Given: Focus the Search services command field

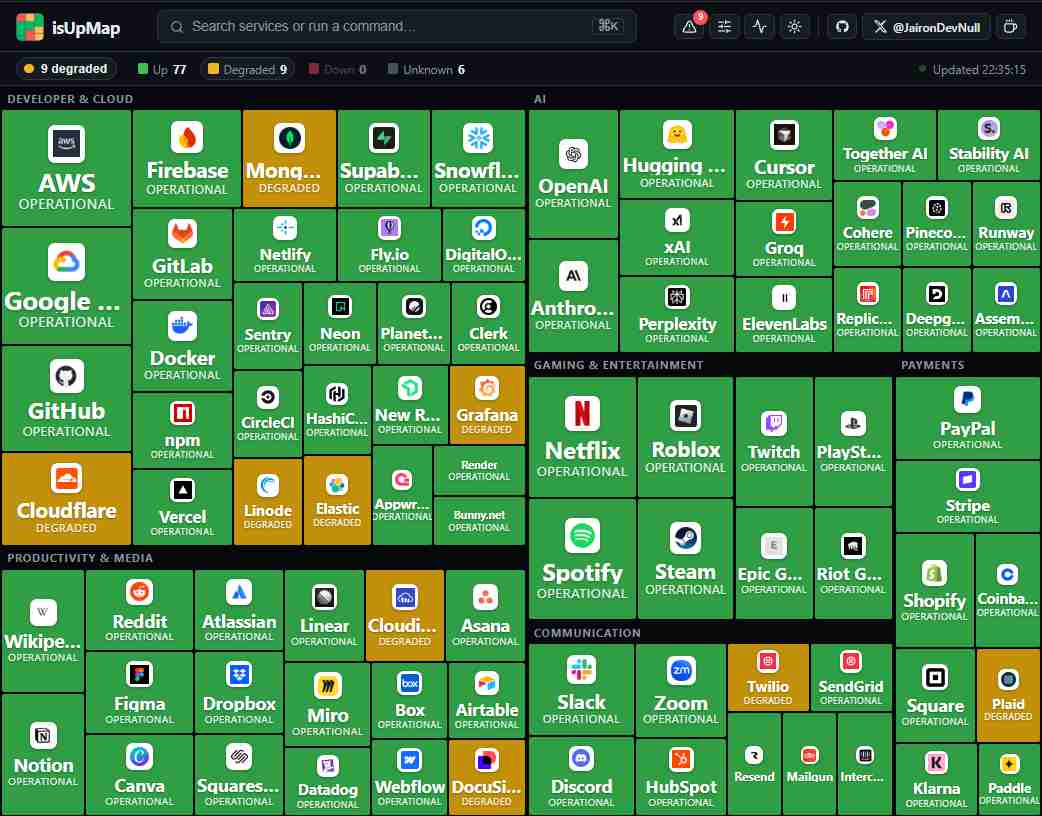Looking at the screenshot, I should (397, 27).
